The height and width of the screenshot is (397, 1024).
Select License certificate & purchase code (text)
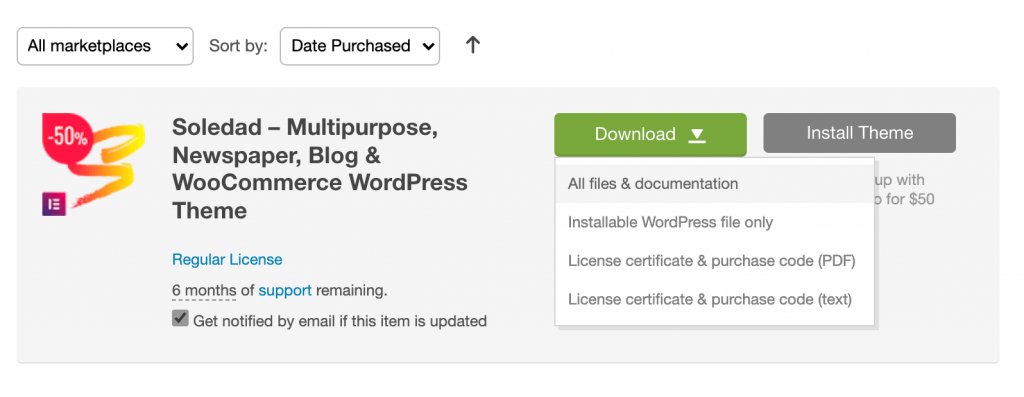(714, 300)
